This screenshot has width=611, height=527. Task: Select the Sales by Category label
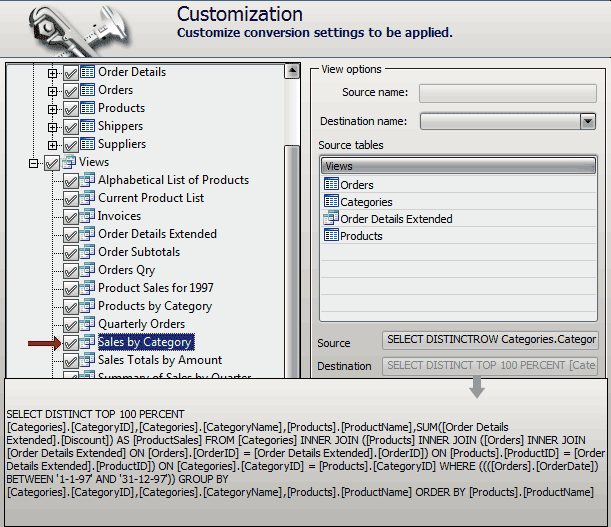146,342
